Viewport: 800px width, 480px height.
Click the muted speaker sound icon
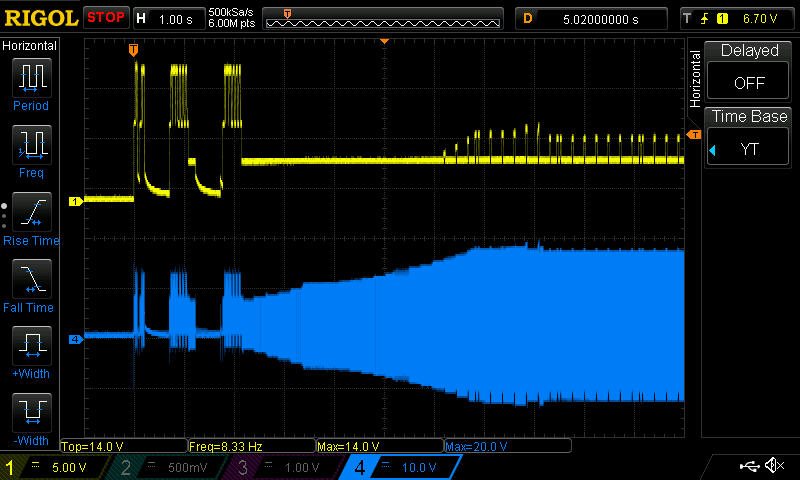click(x=774, y=465)
